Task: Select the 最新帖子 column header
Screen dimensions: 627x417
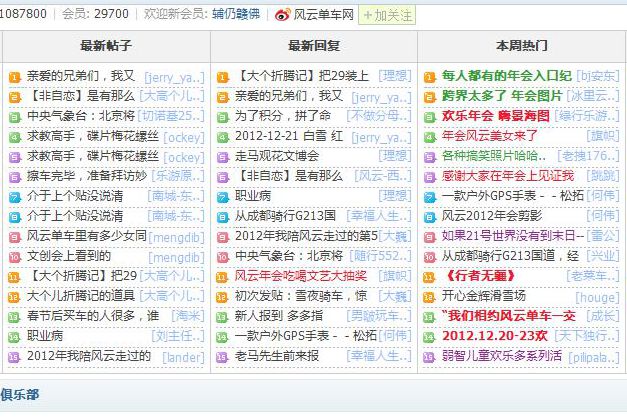Action: (106, 46)
